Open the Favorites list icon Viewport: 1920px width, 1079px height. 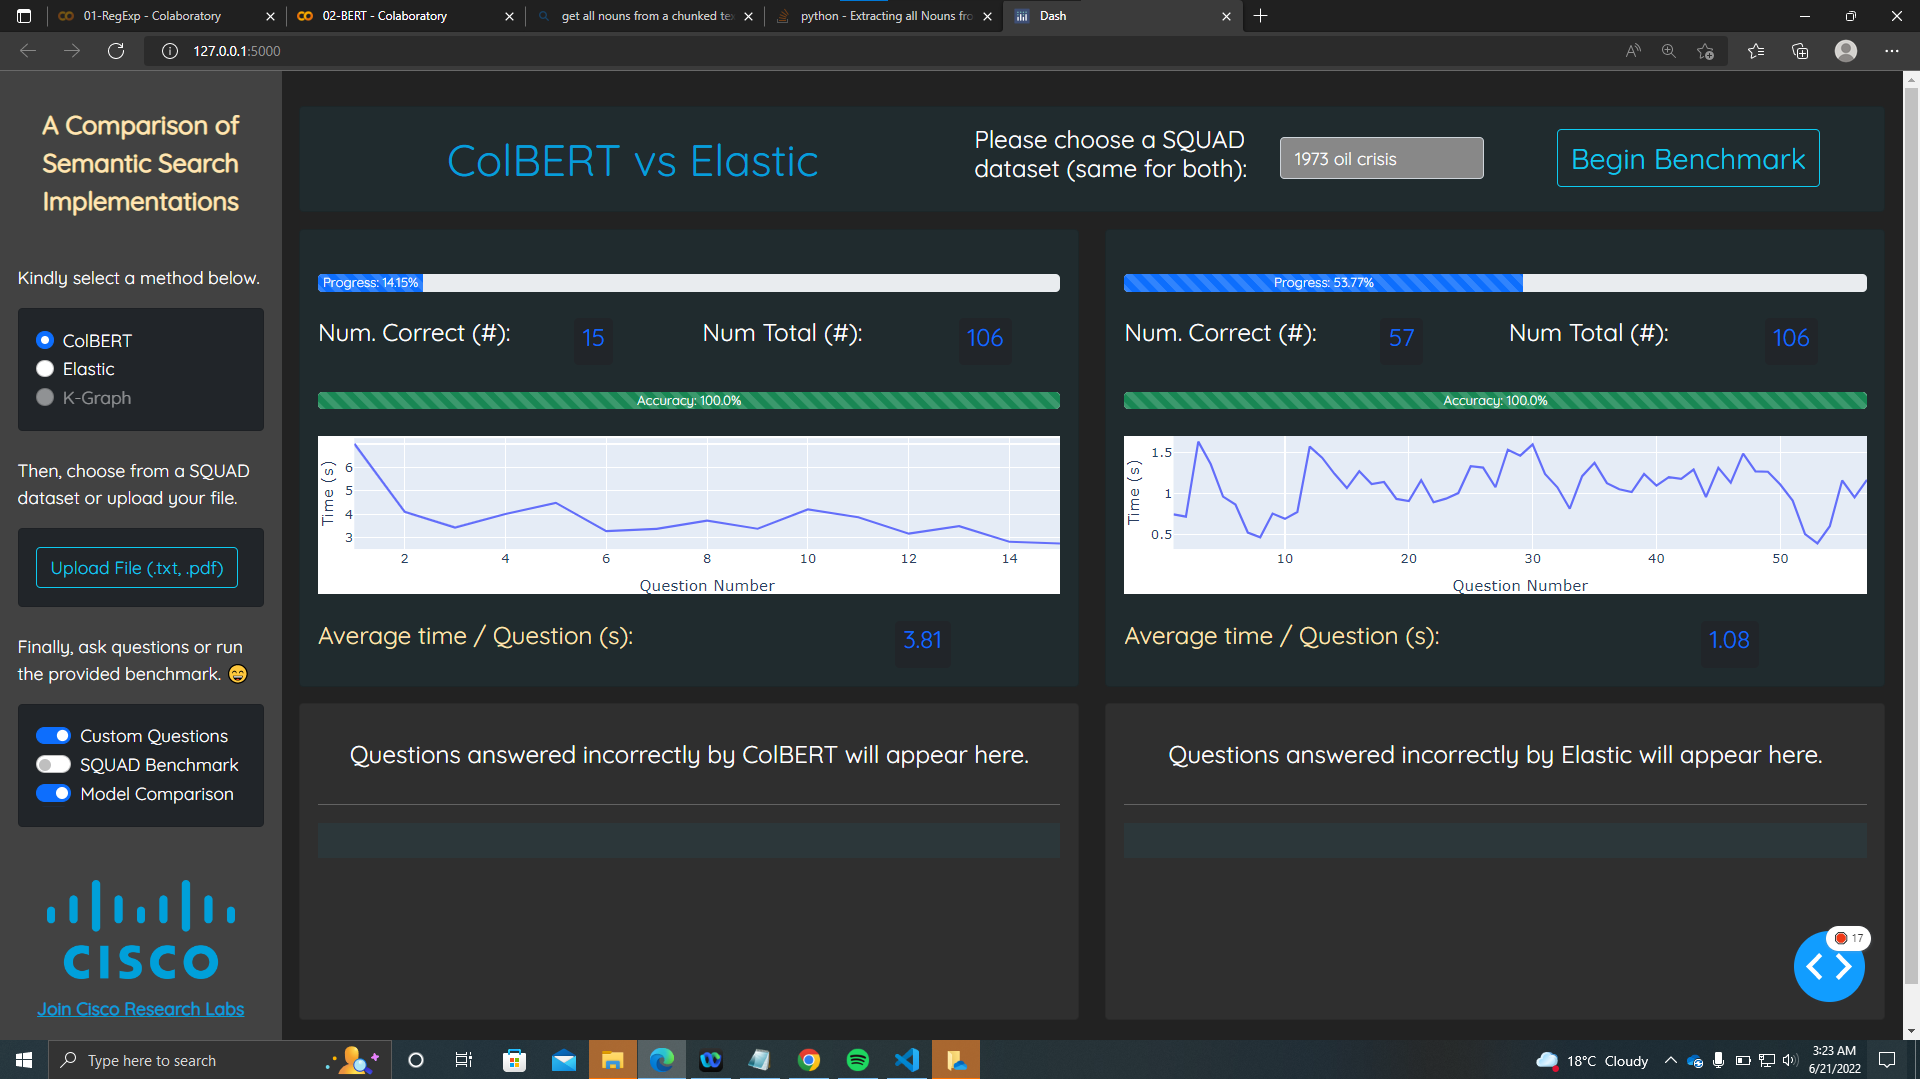click(x=1756, y=51)
